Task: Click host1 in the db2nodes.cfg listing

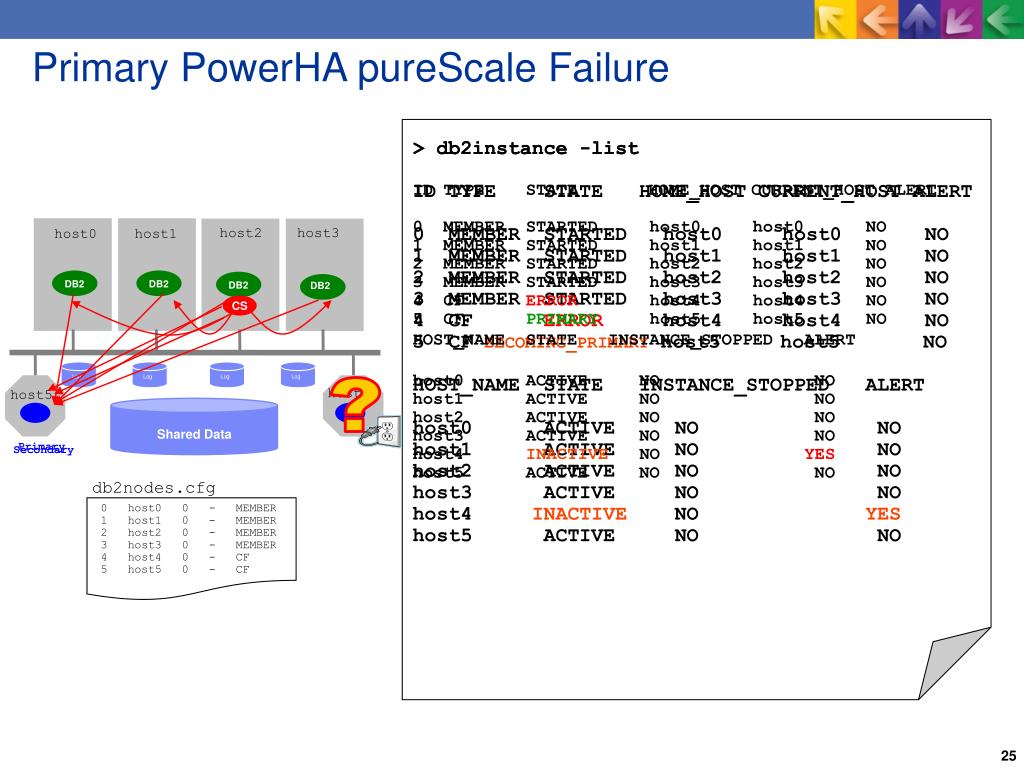Action: coord(144,520)
